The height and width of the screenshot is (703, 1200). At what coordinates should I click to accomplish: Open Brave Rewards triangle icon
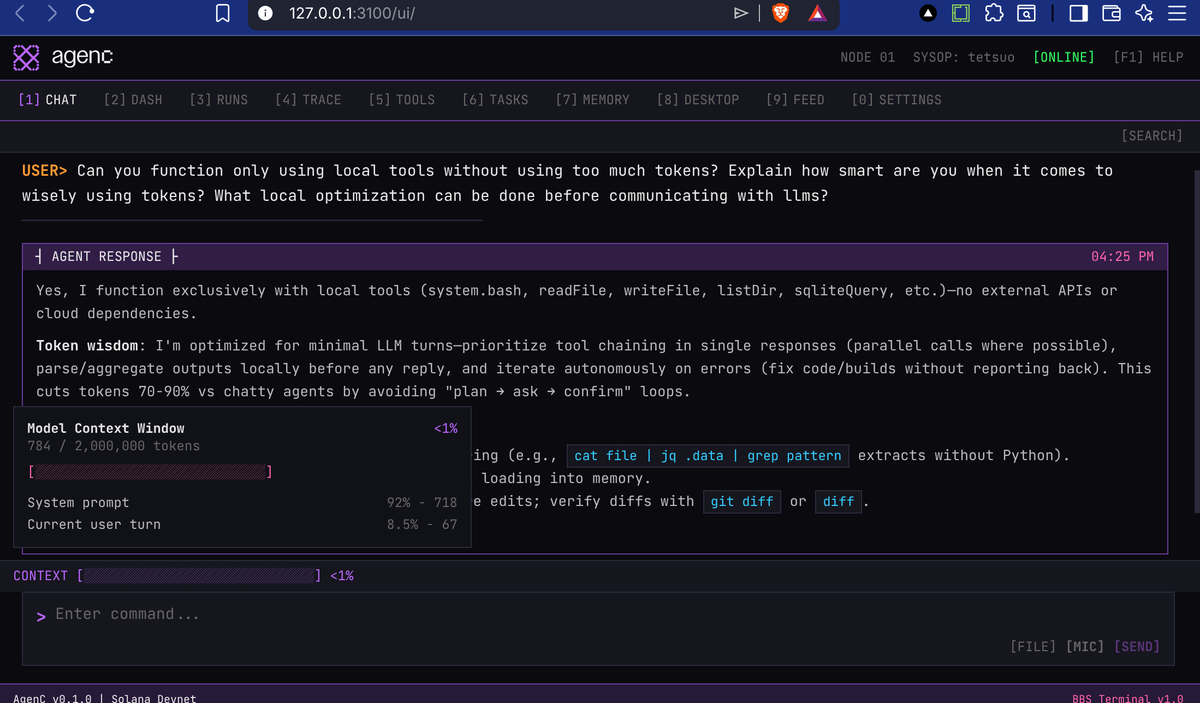pyautogui.click(x=817, y=13)
